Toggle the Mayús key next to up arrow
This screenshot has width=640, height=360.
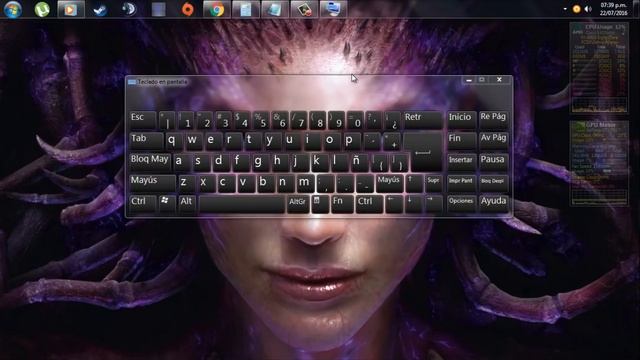(389, 183)
